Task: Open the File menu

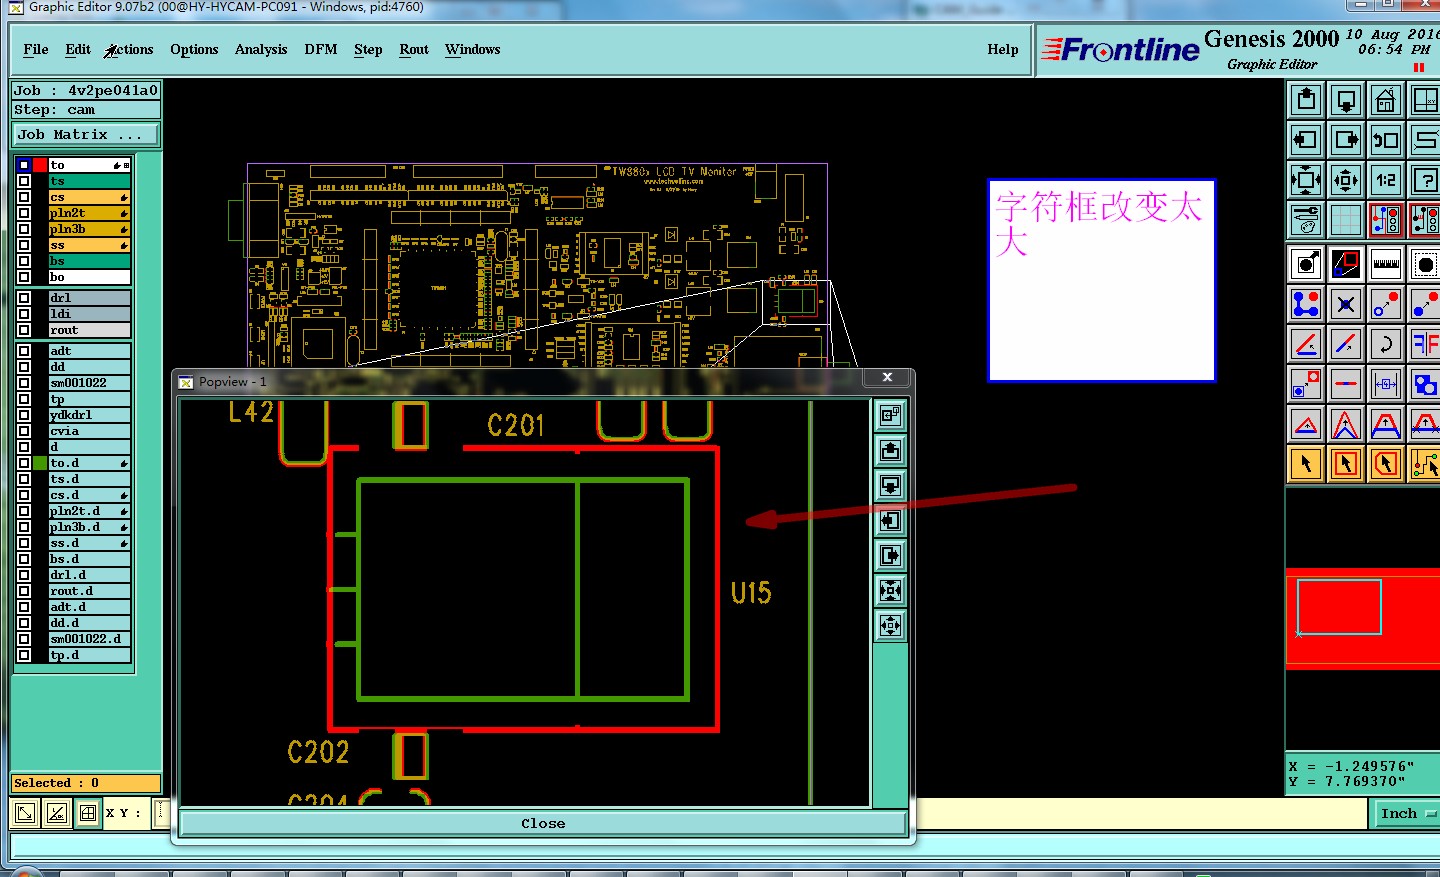Action: point(36,50)
